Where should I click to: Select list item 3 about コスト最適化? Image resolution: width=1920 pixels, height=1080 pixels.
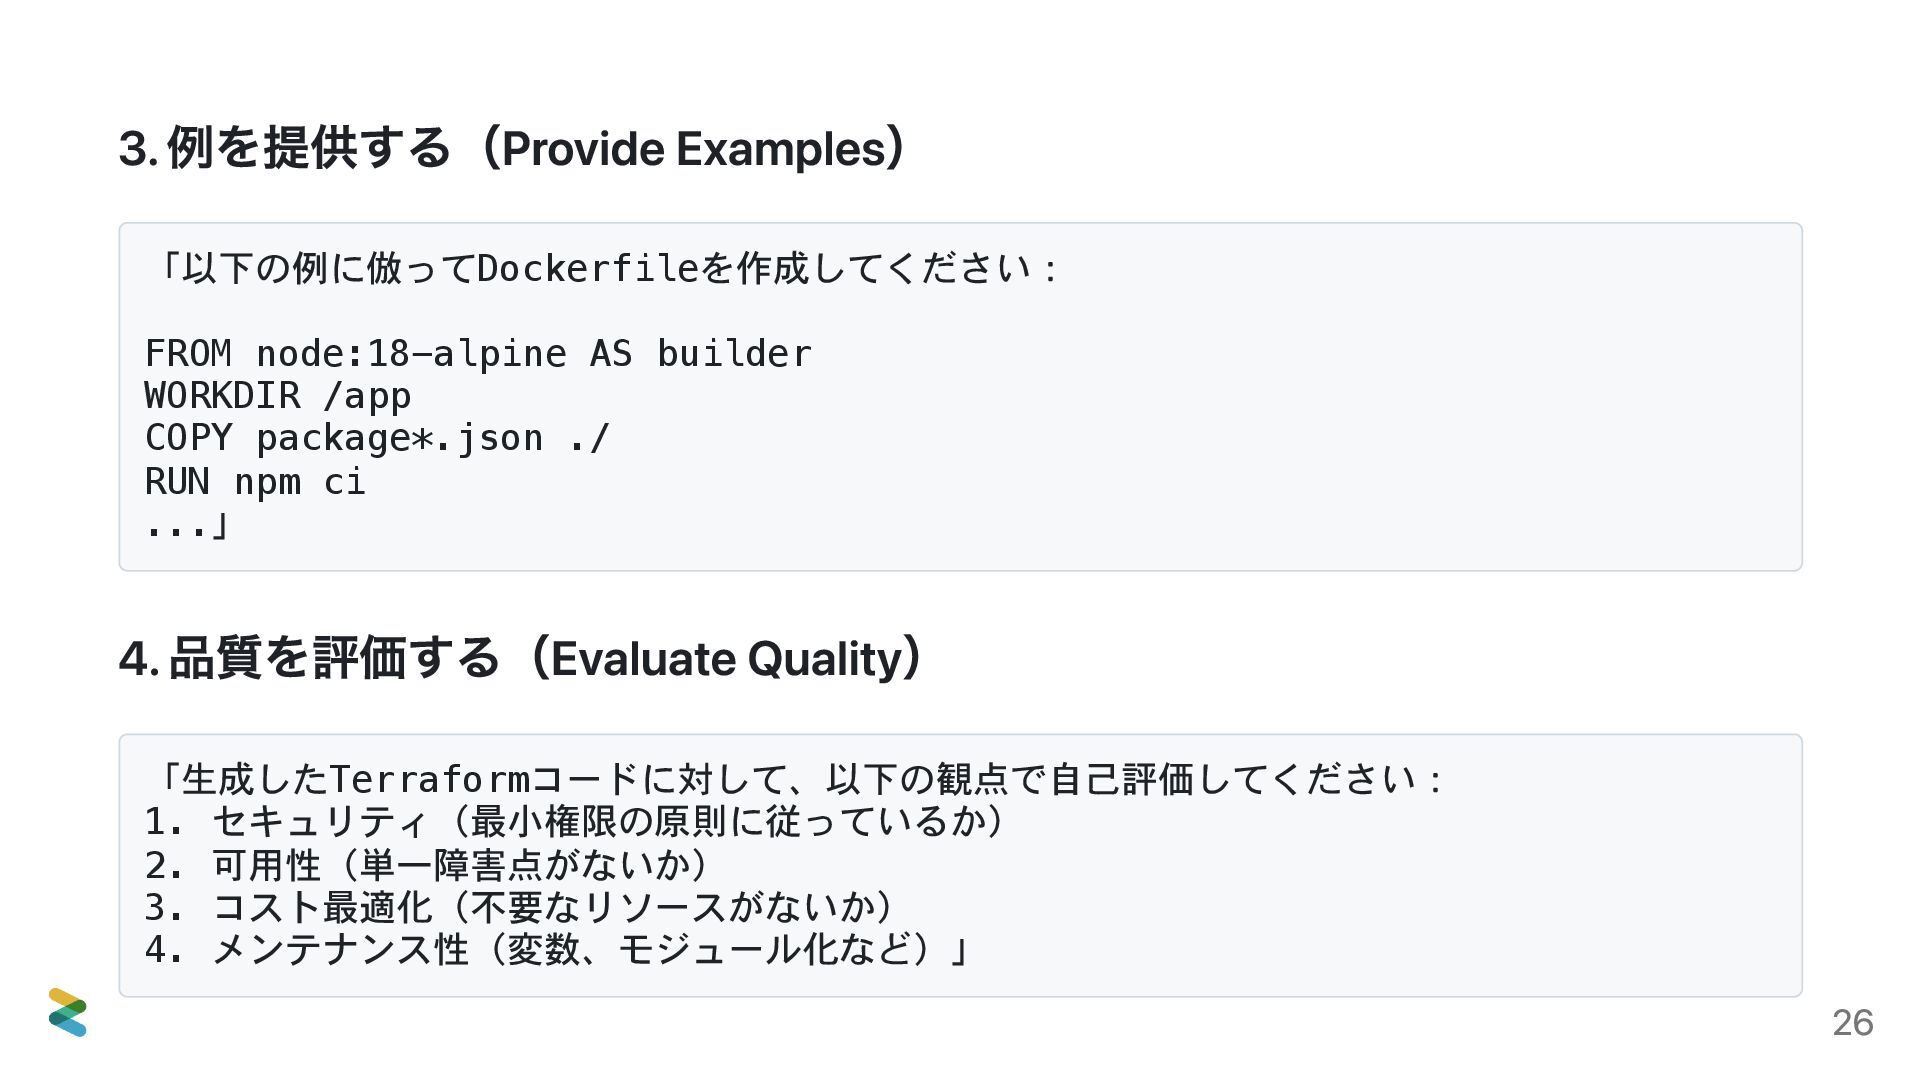coord(519,907)
